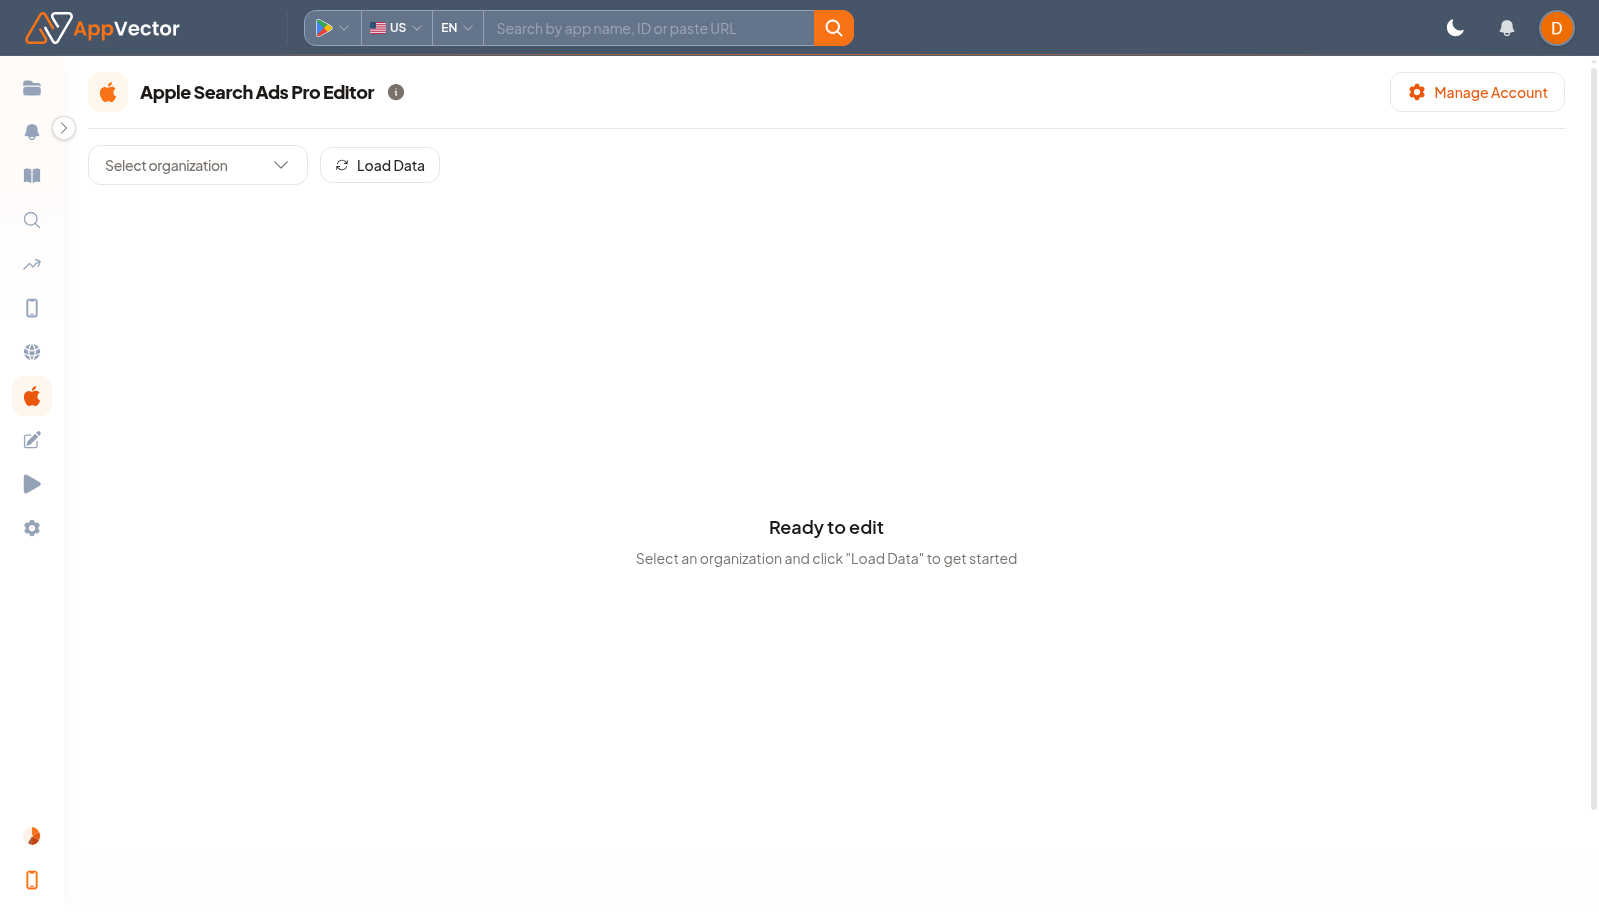The image size is (1599, 912).
Task: Click Load Data button
Action: click(380, 165)
